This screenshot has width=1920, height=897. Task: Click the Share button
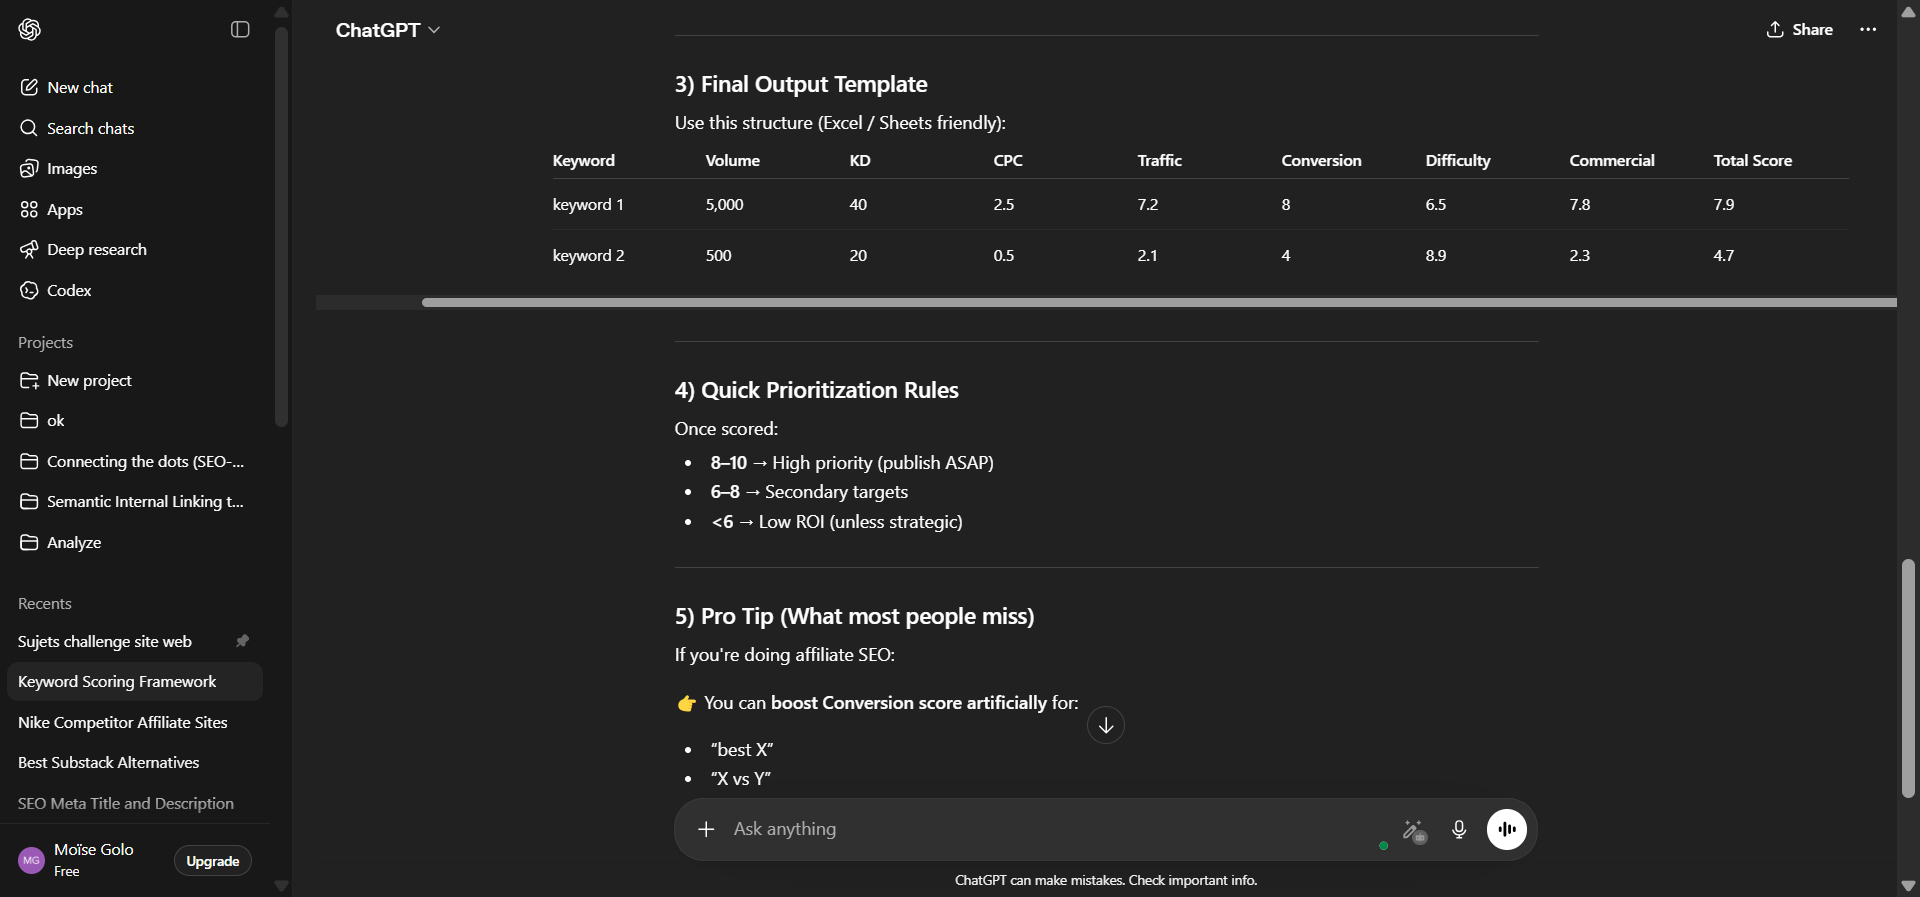(1799, 30)
